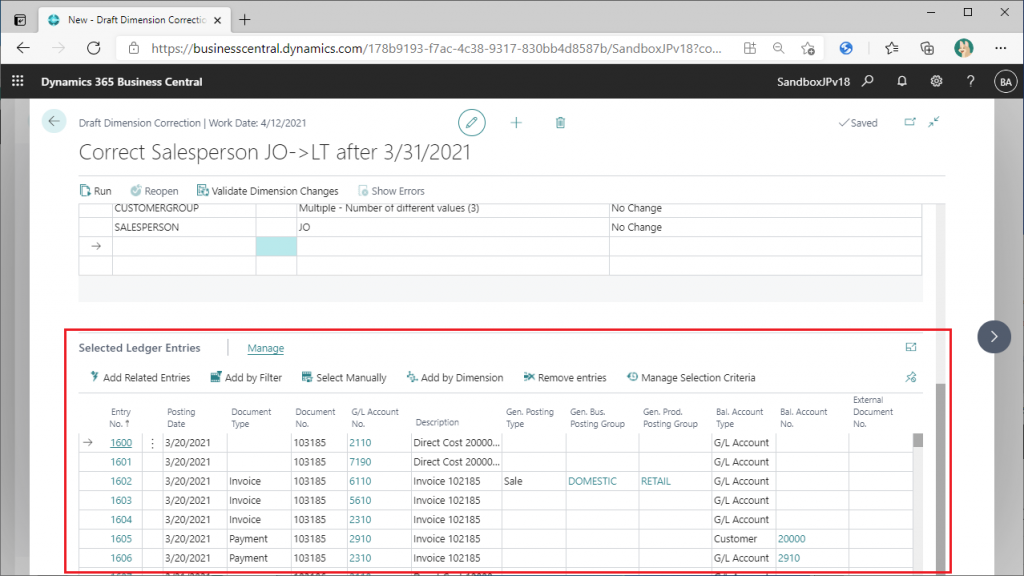Click the ledger entries list scrollbar thumb
Viewport: 1024px width, 576px height.
(x=918, y=440)
